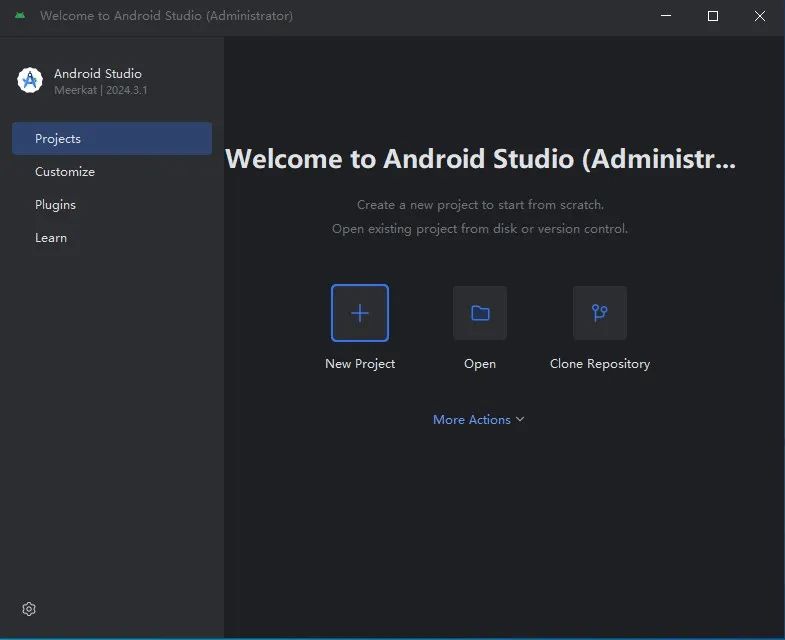The image size is (785, 640).
Task: Go to the Learn tab
Action: (x=112, y=238)
